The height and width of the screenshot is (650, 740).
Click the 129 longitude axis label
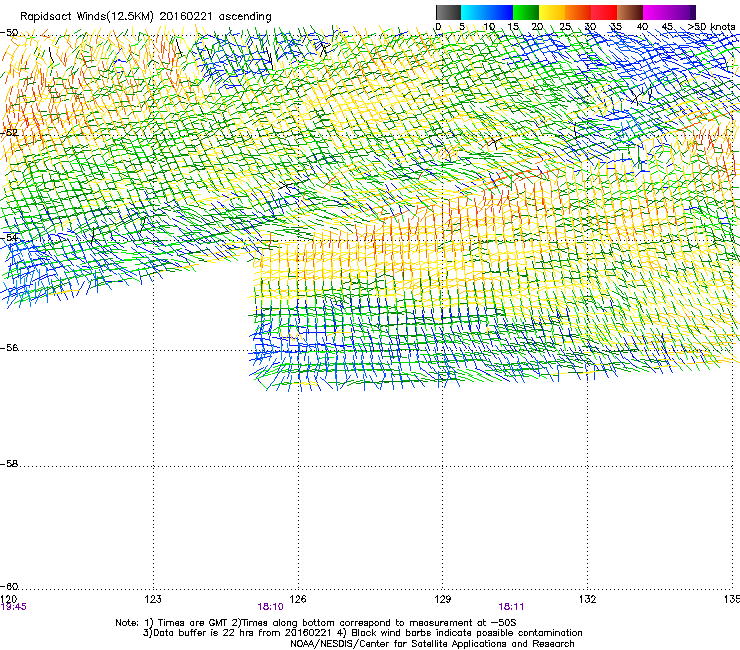tap(443, 599)
